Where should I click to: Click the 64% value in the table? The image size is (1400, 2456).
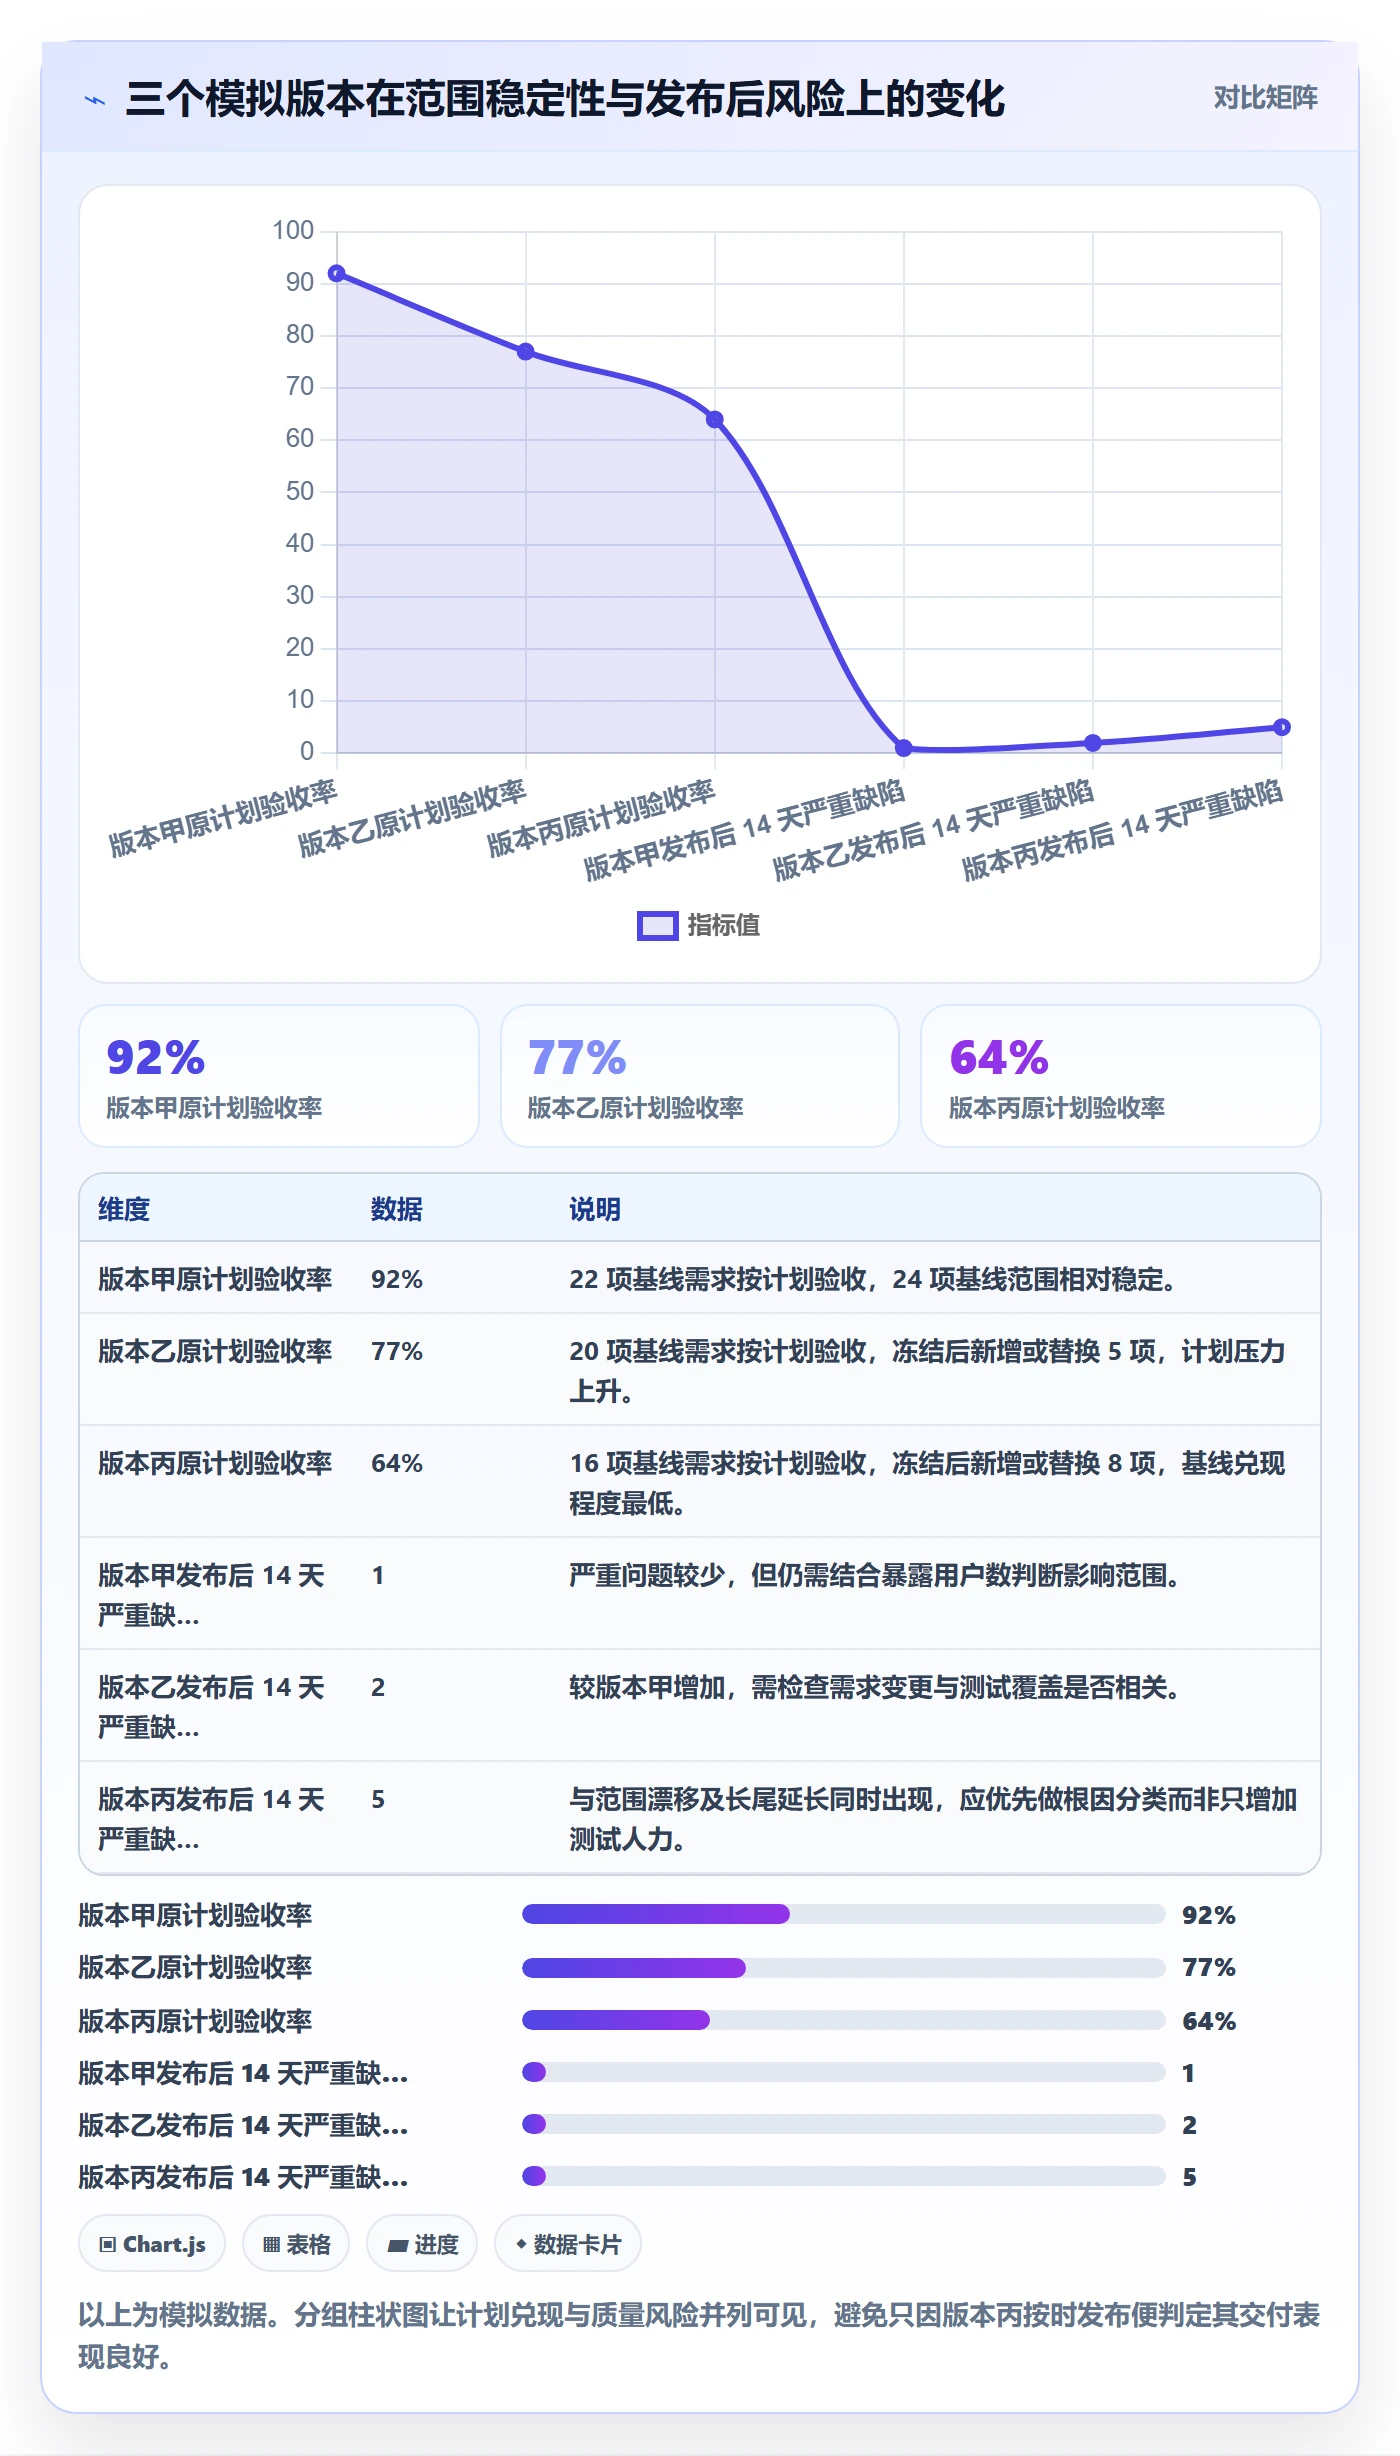click(397, 1463)
